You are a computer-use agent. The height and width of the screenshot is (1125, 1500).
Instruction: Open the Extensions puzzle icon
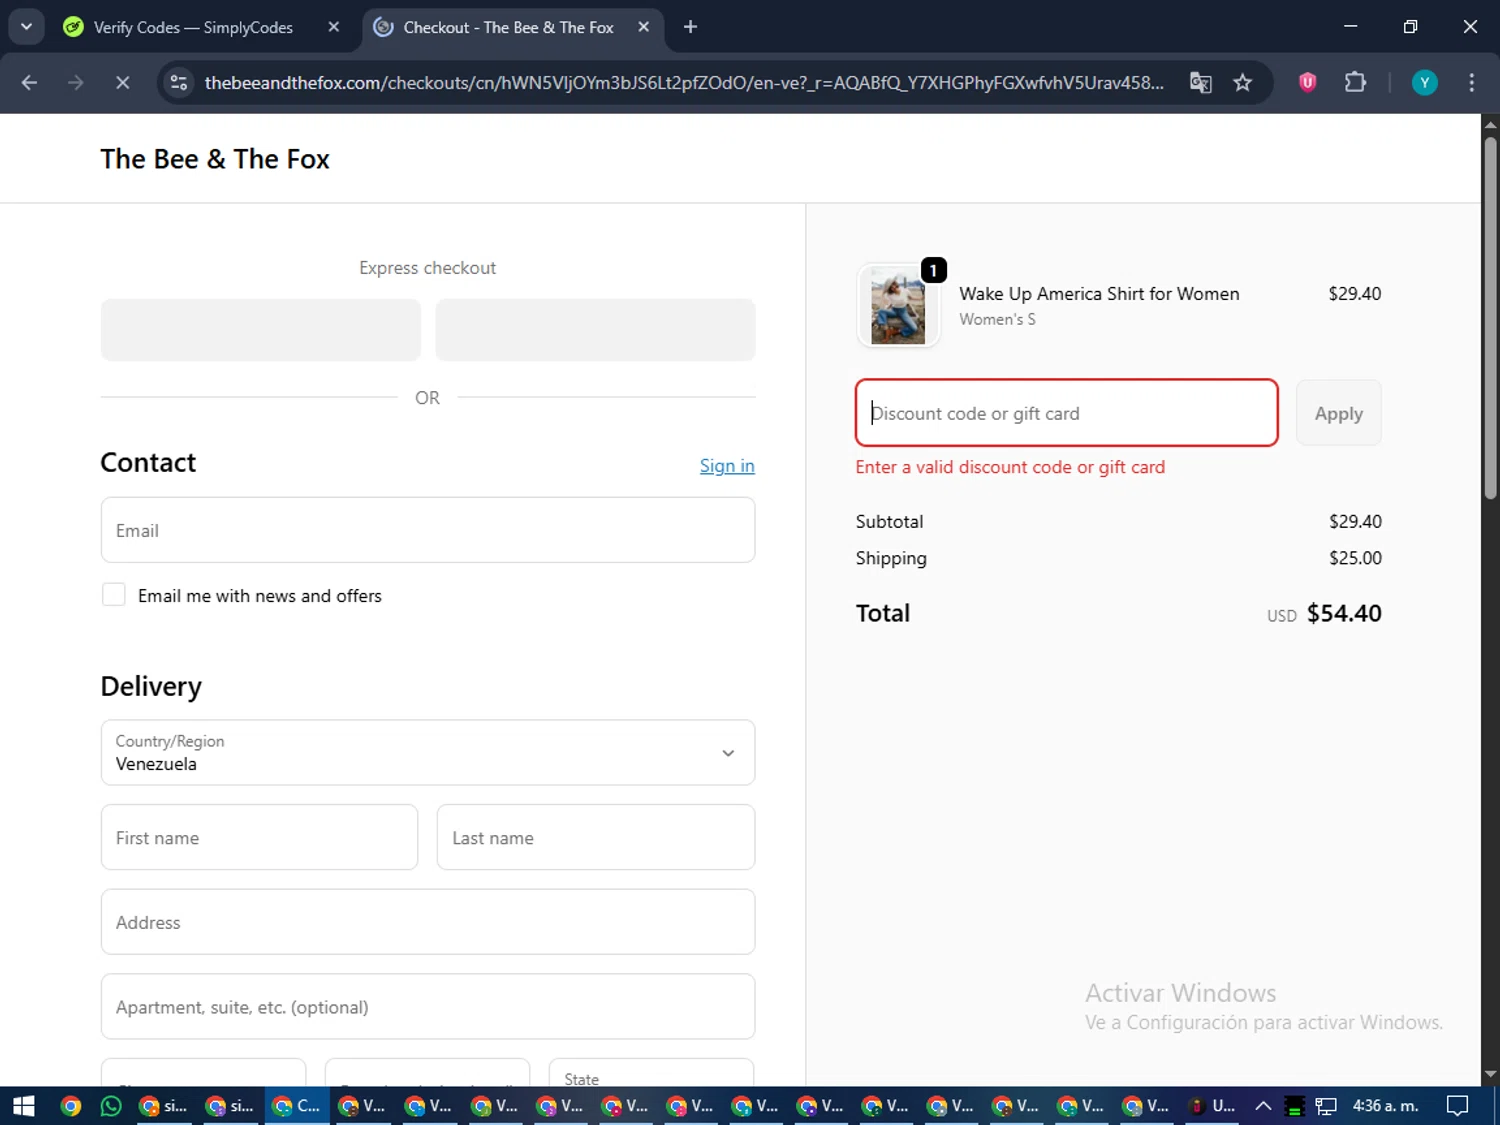pos(1355,83)
